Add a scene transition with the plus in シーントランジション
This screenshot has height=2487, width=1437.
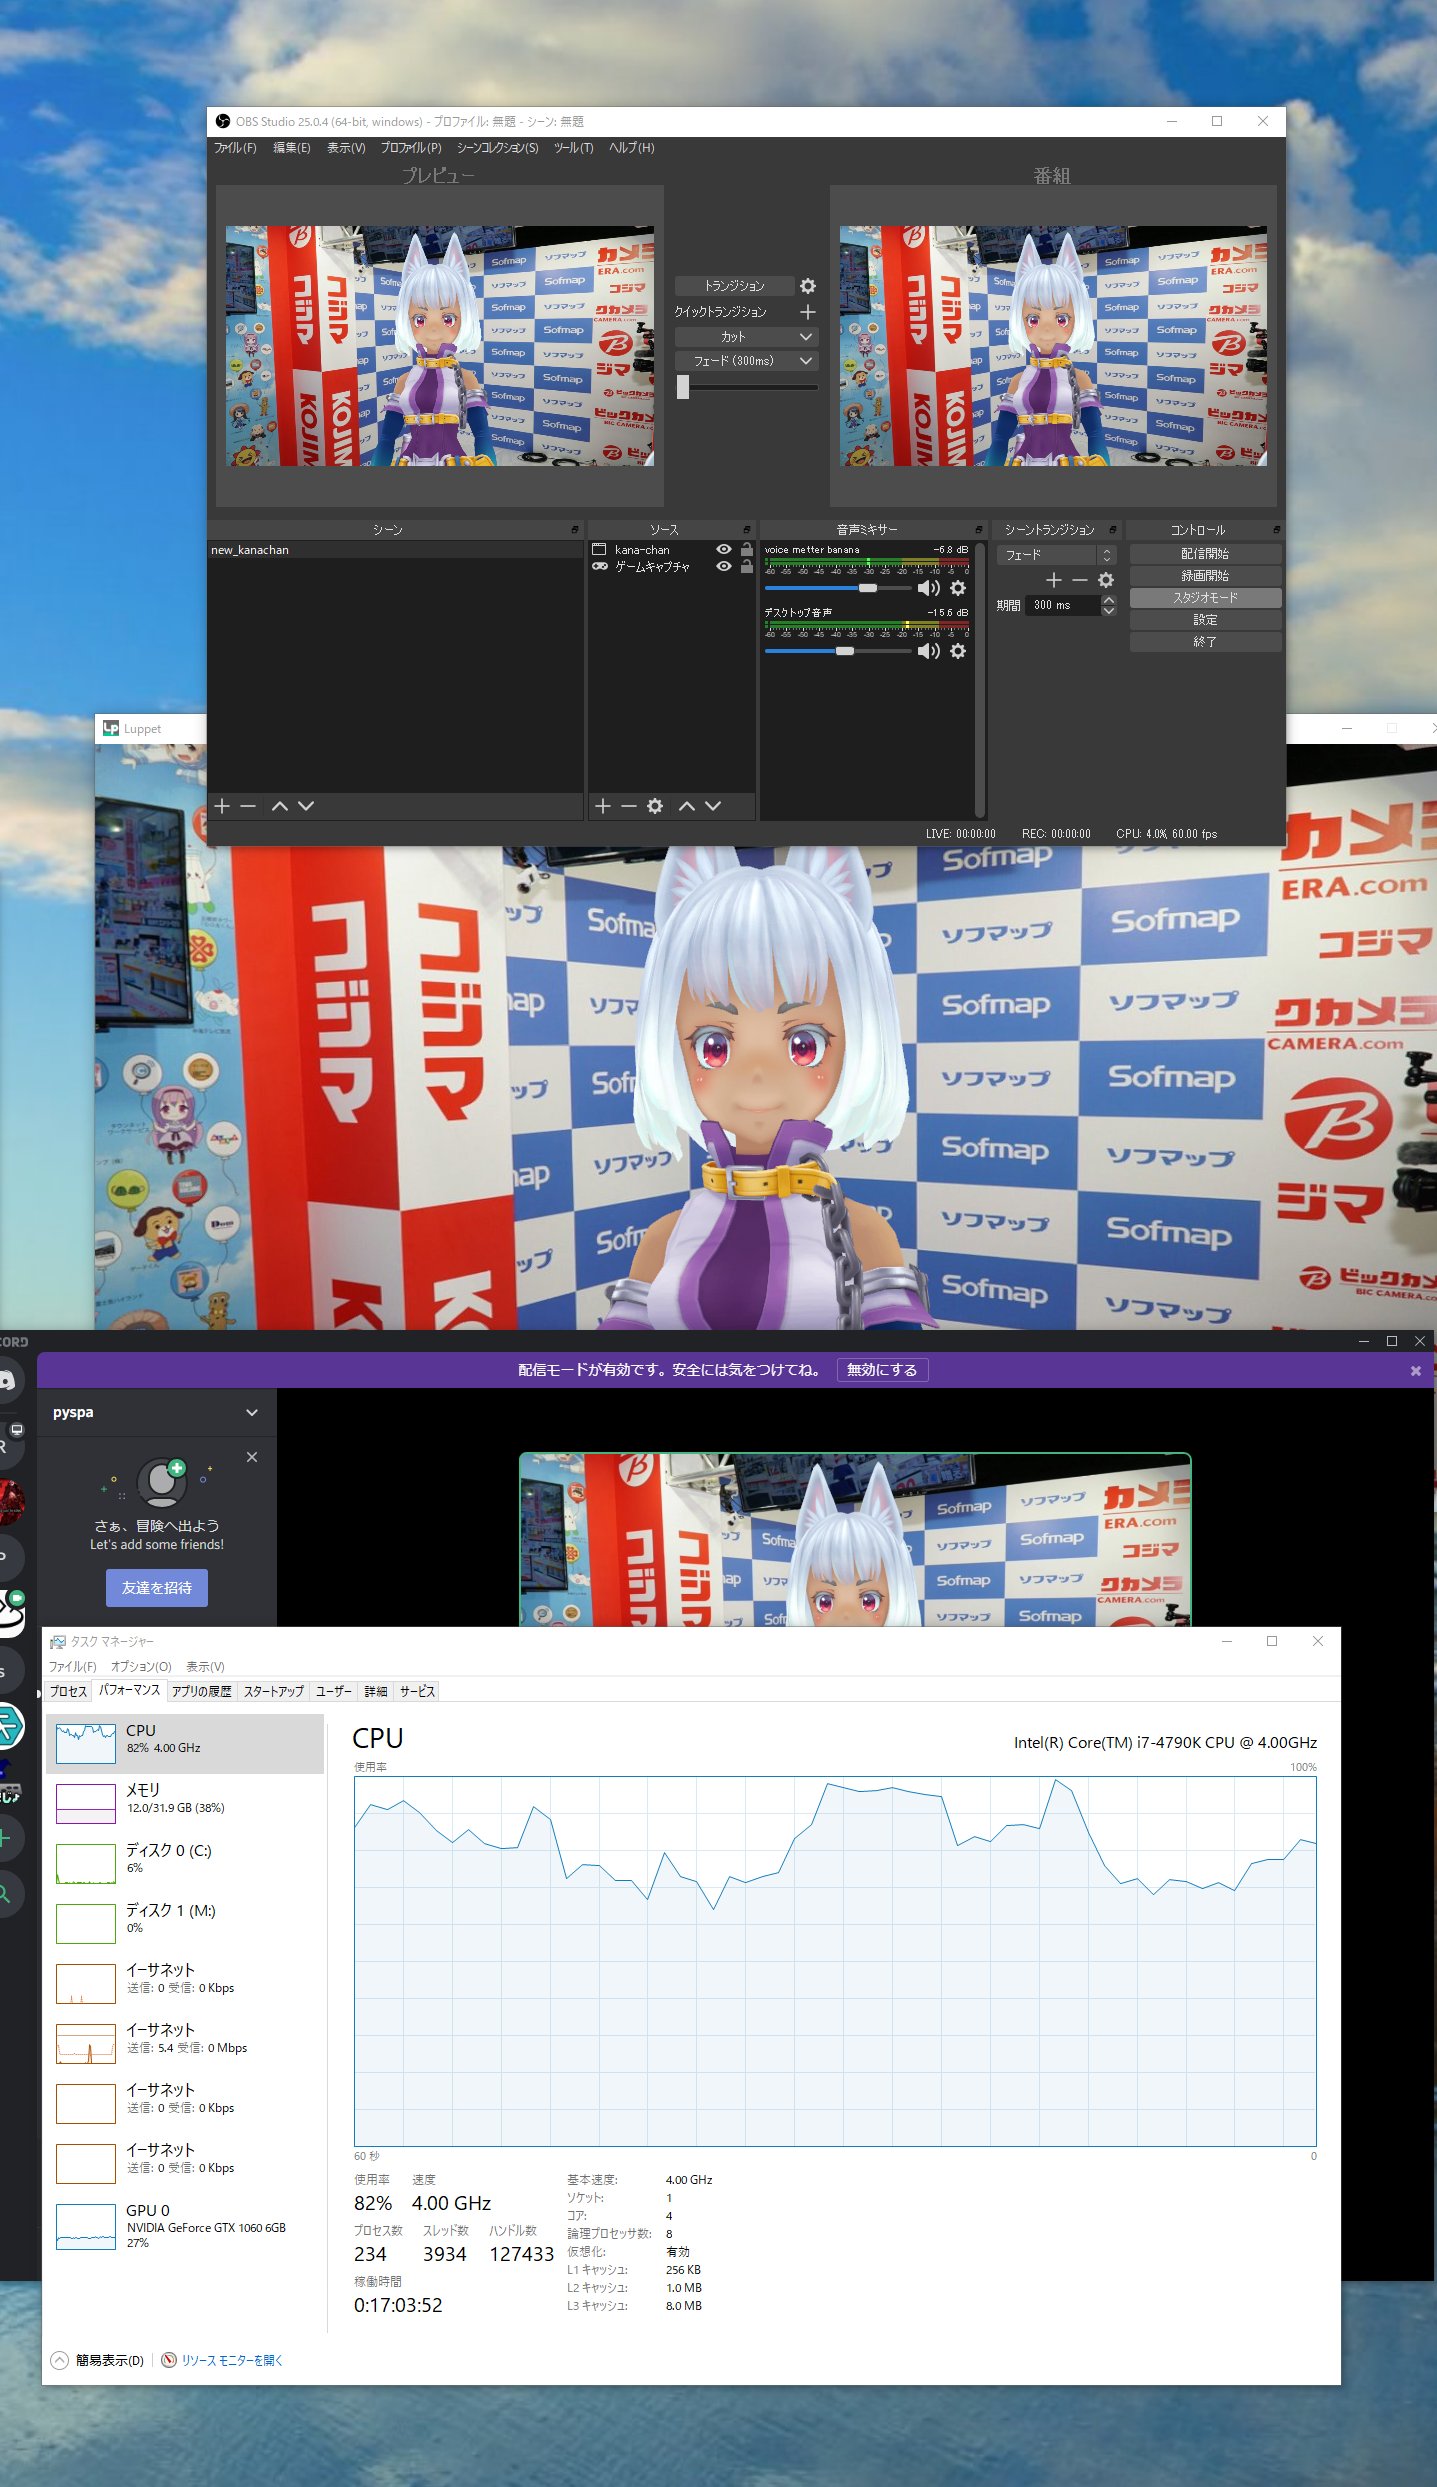point(1053,580)
